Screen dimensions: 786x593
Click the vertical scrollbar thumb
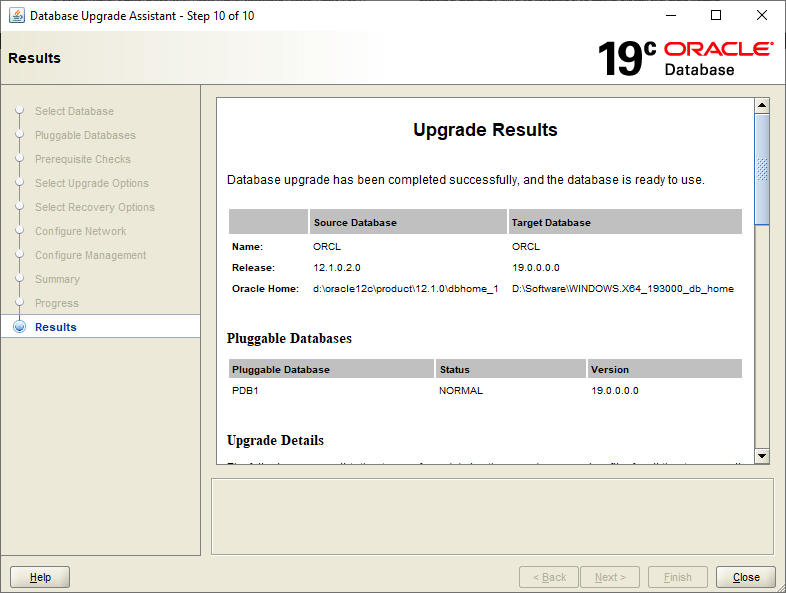(762, 169)
